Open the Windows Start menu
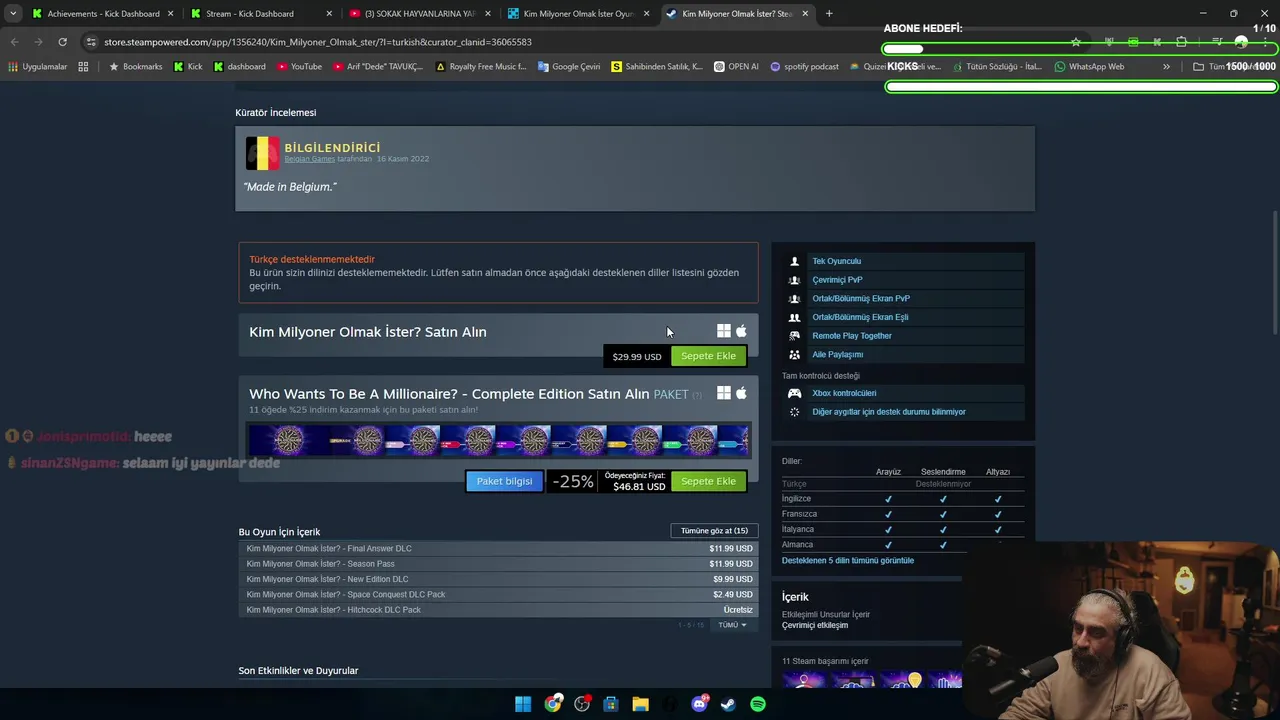Viewport: 1280px width, 720px height. 523,704
